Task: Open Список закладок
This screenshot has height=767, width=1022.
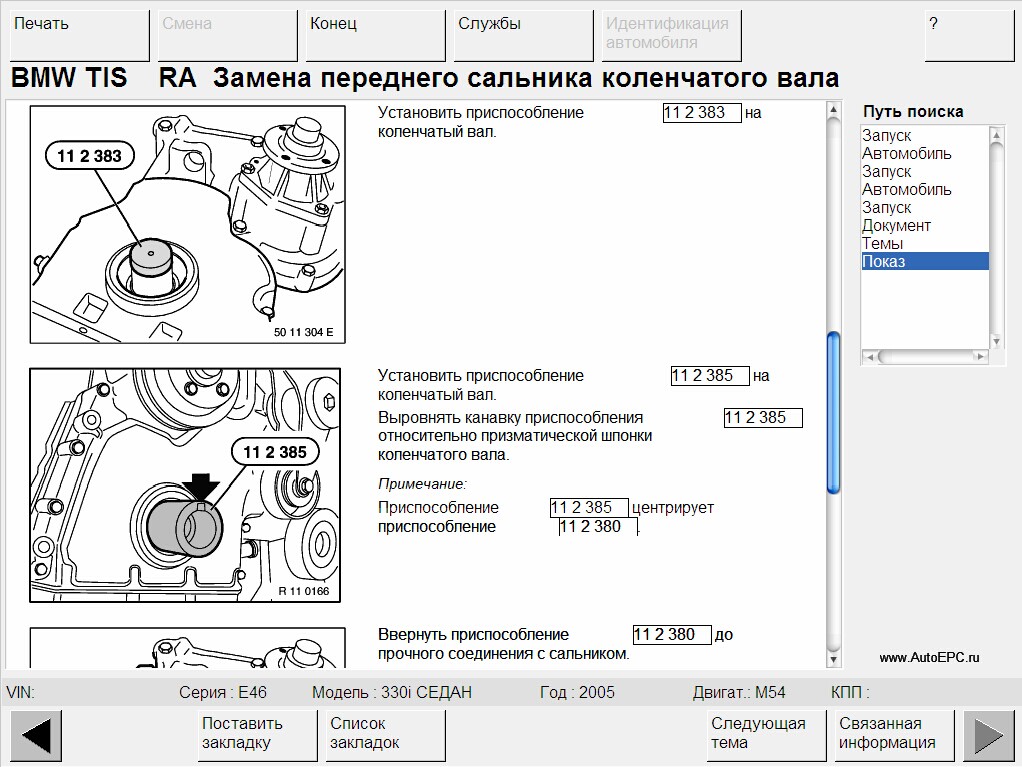Action: click(386, 735)
